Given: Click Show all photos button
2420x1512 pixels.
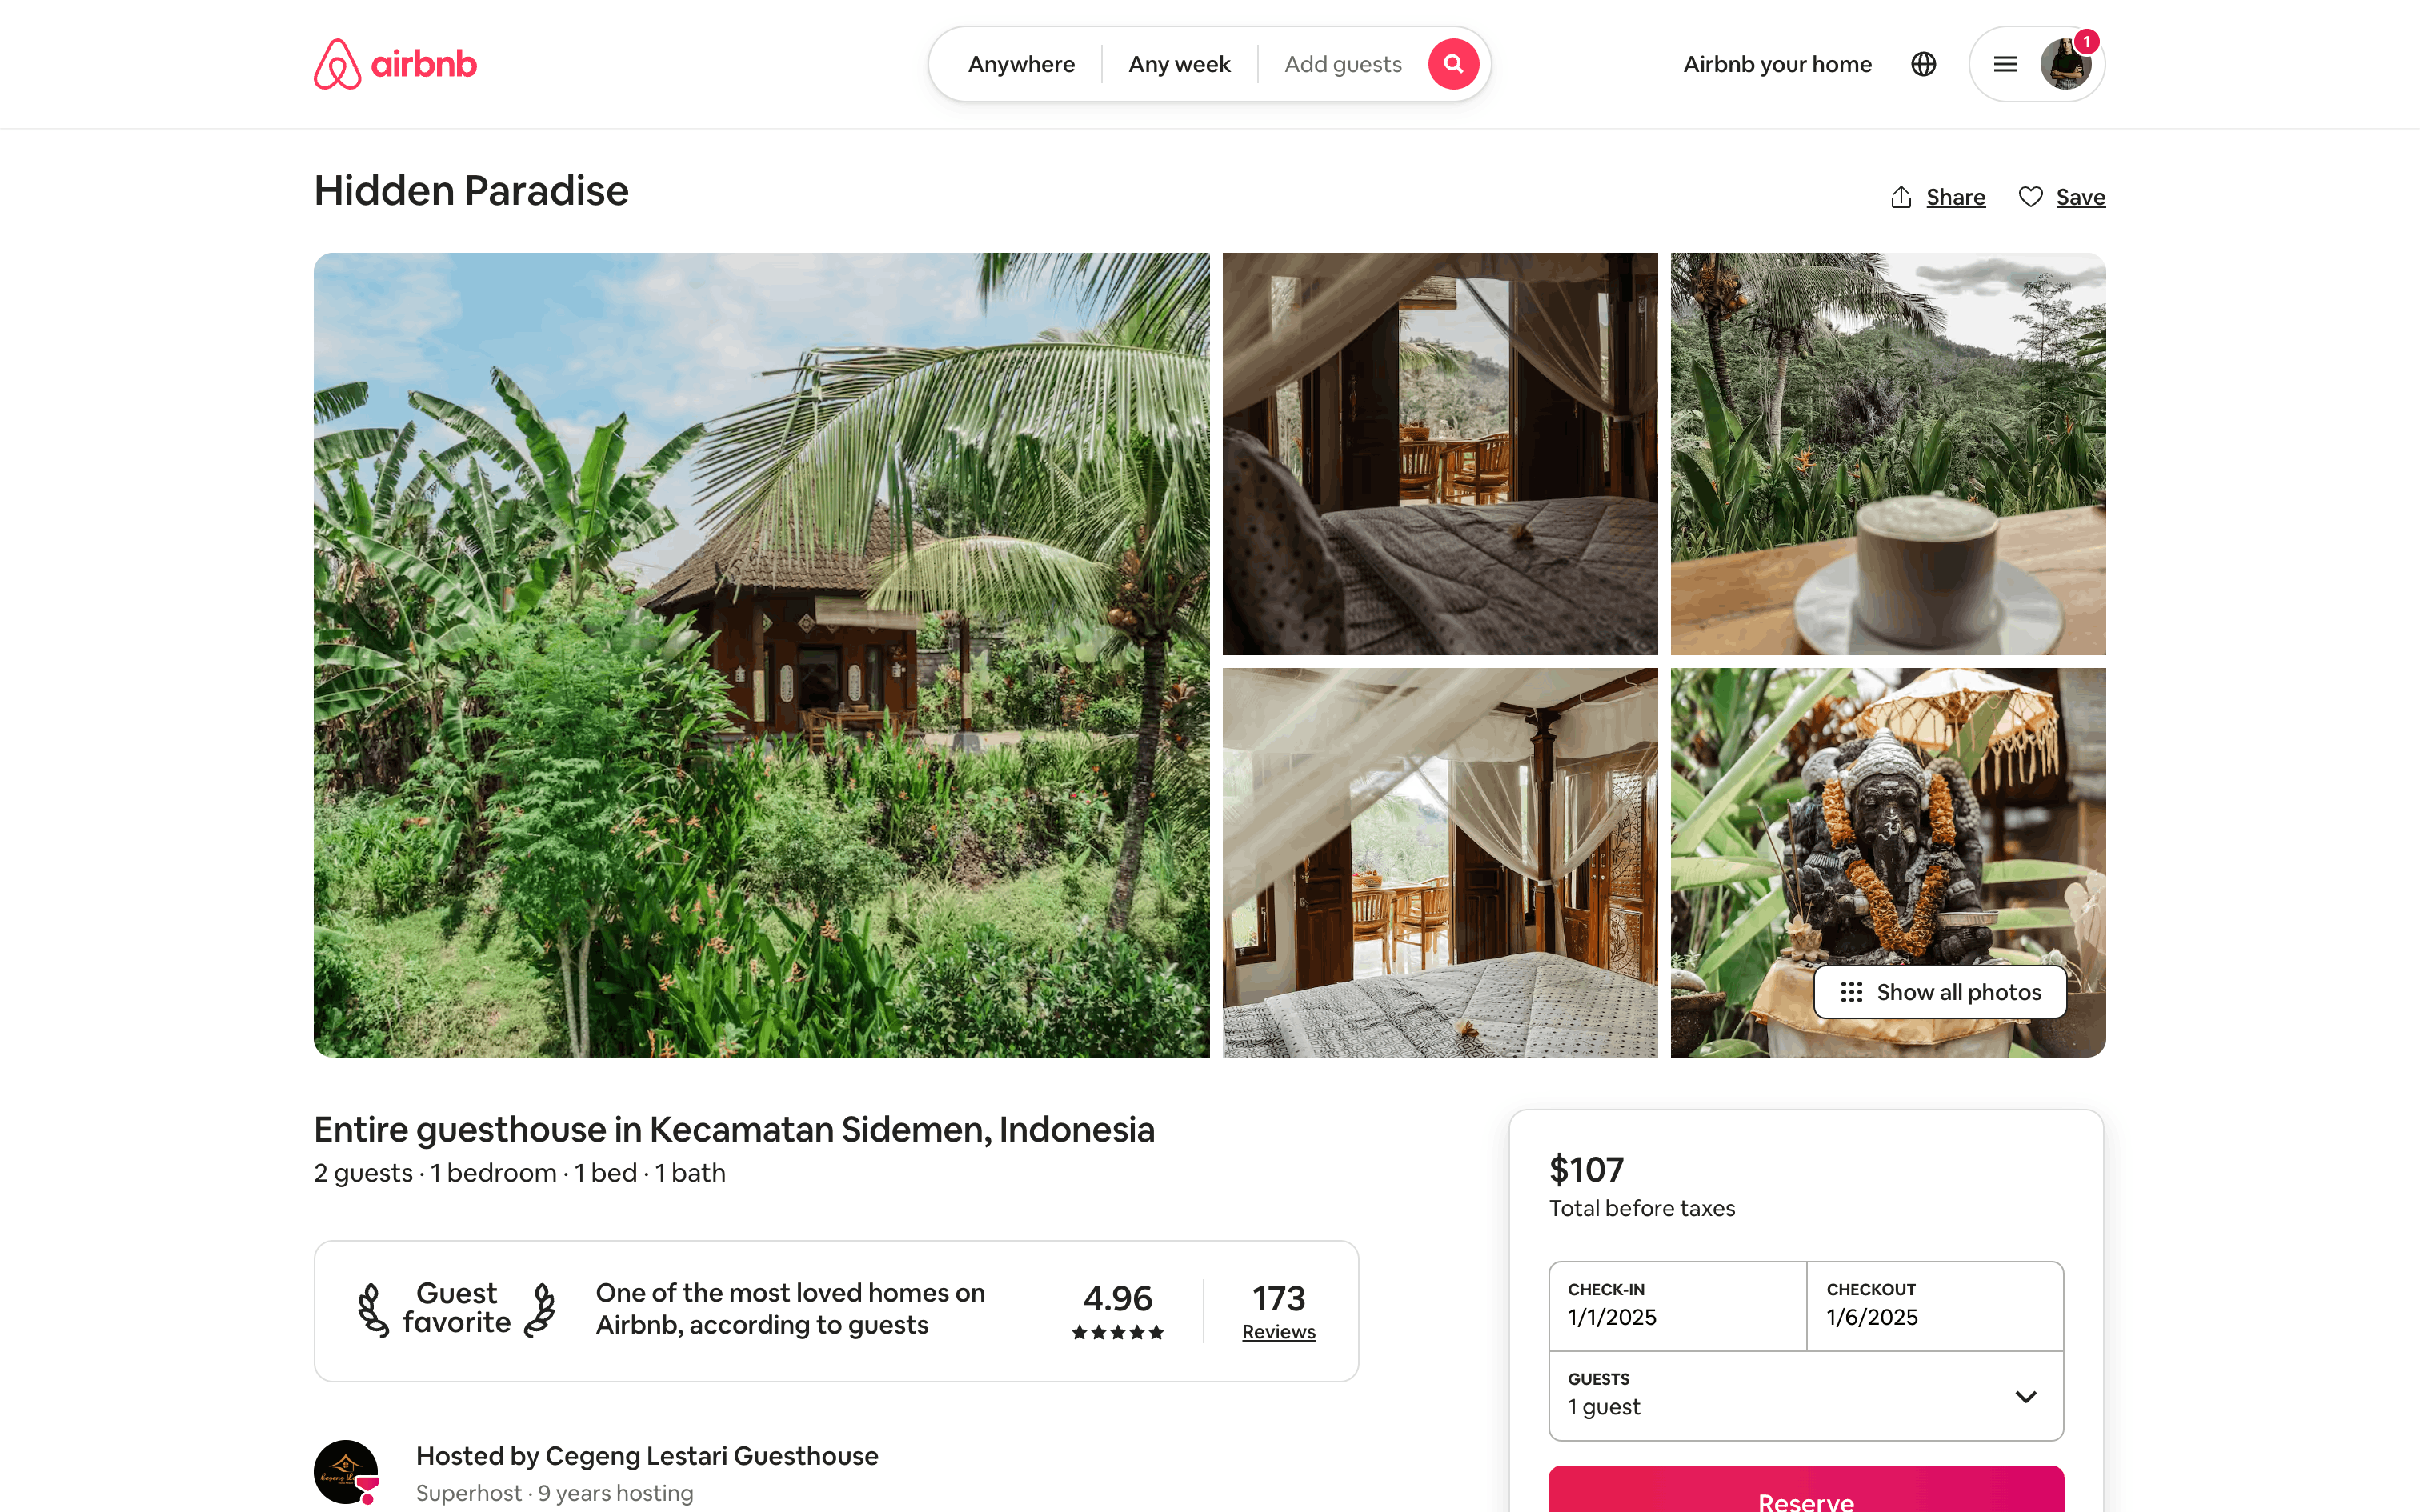Looking at the screenshot, I should coord(1940,992).
